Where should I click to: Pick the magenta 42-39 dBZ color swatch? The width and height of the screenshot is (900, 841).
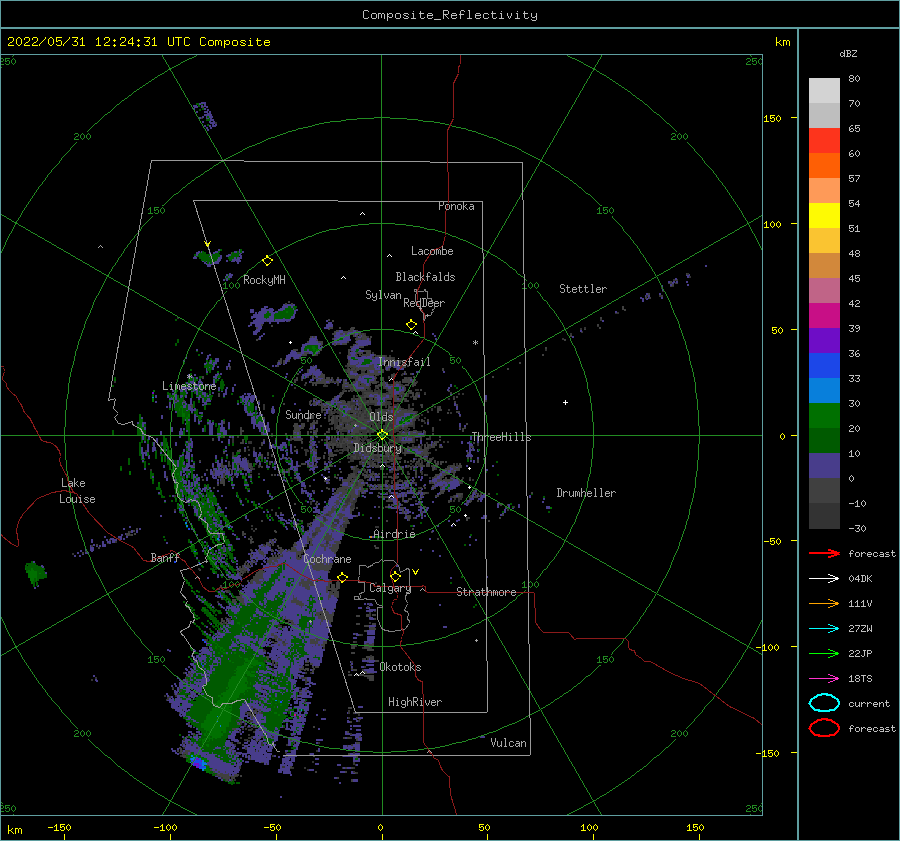point(824,316)
